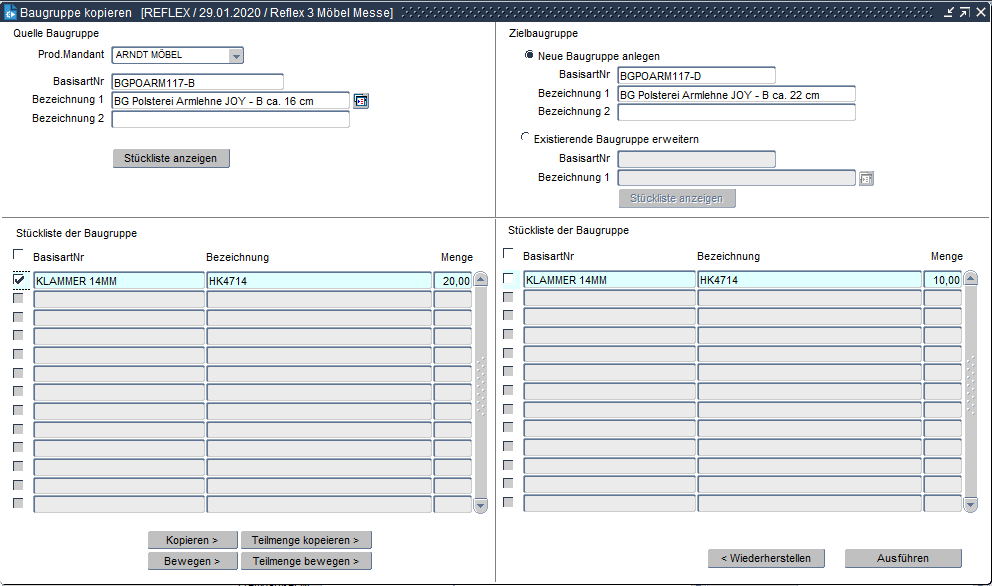The image size is (992, 586).
Task: Uncheck the KLAMMER 14MM row in source list
Action: point(19,280)
